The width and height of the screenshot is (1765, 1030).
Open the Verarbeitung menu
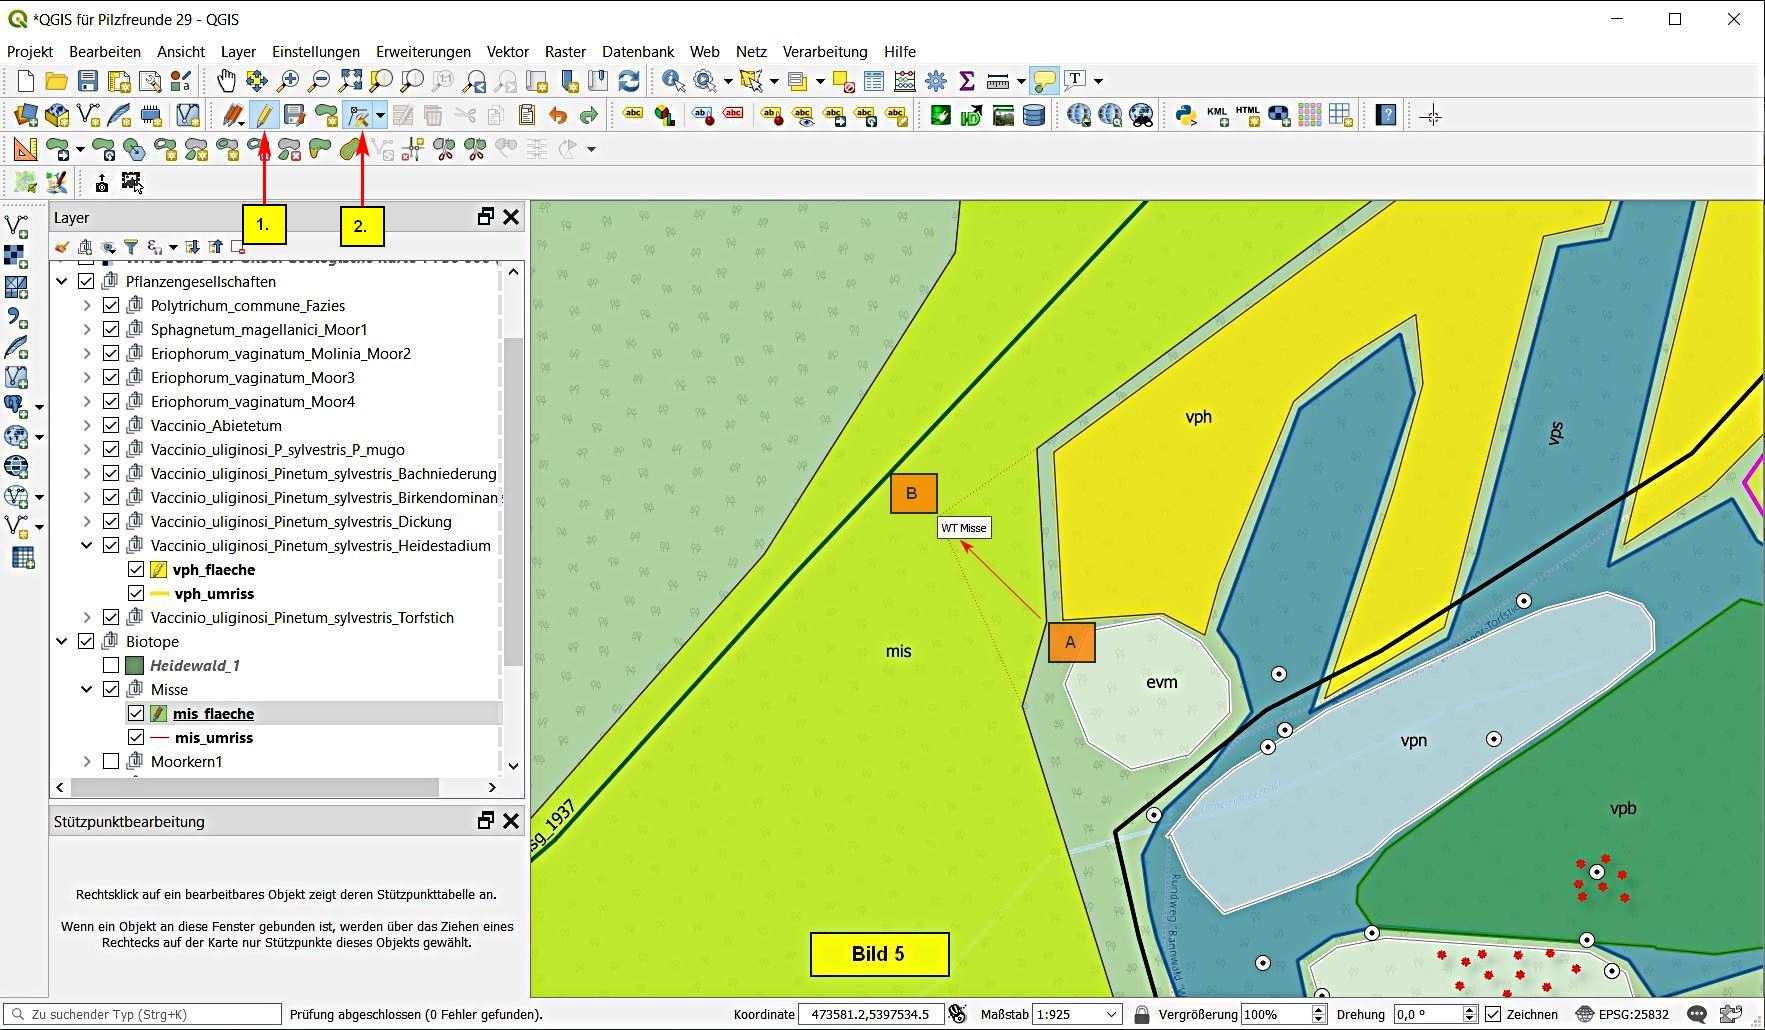824,51
